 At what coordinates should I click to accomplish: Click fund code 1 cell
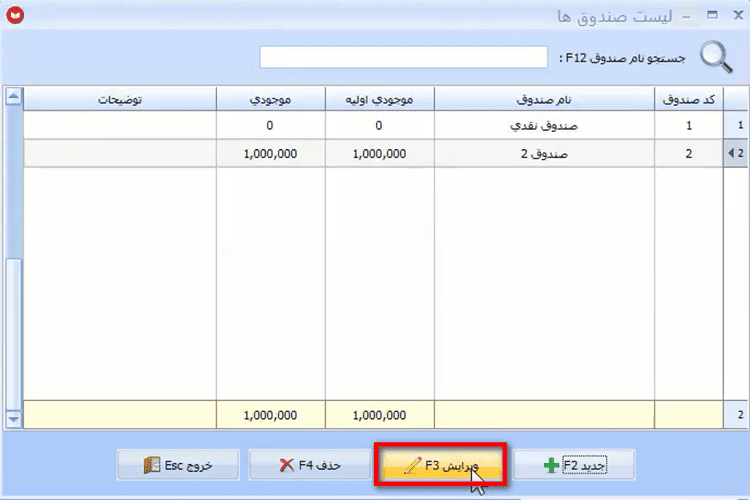(688, 125)
